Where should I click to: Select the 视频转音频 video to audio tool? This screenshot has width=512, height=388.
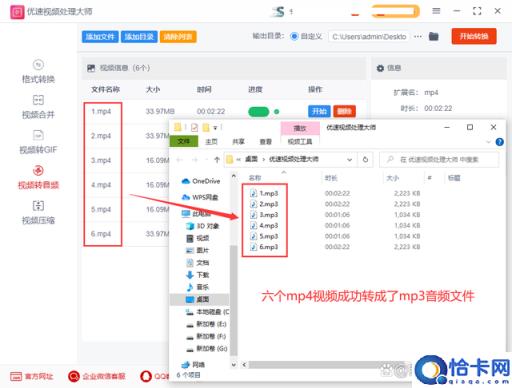[38, 177]
